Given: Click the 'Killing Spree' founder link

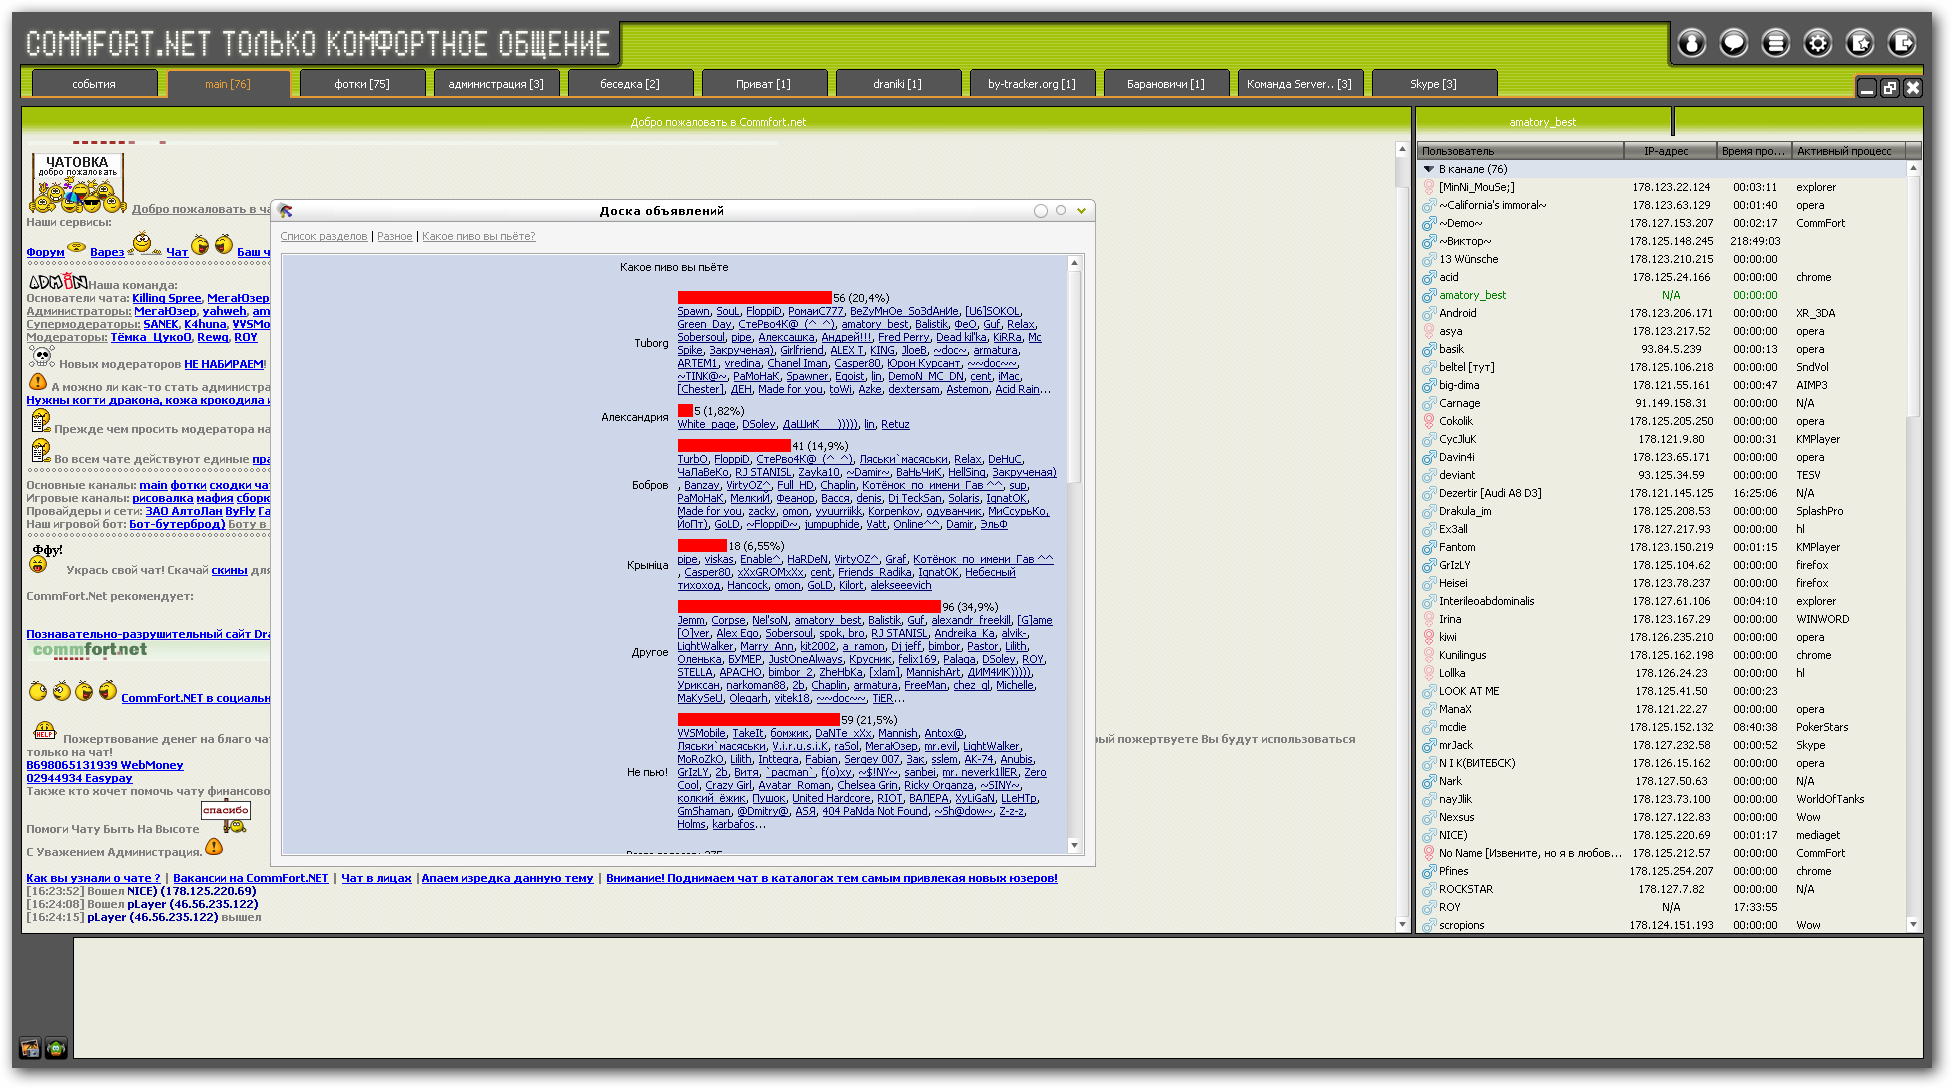Looking at the screenshot, I should pyautogui.click(x=167, y=298).
